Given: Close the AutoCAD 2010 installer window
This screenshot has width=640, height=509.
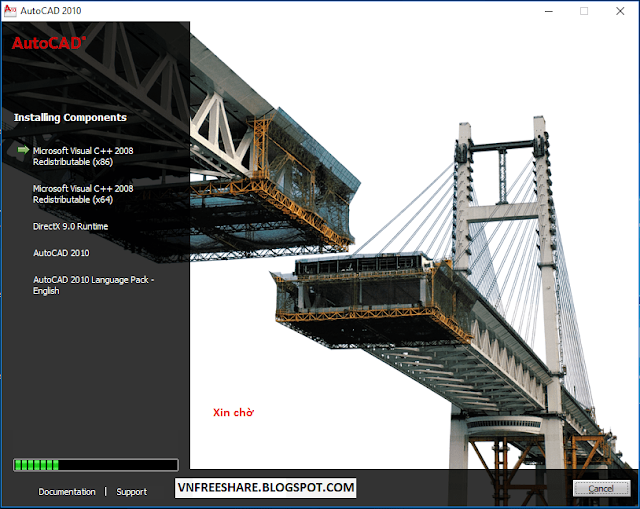Looking at the screenshot, I should click(x=620, y=11).
